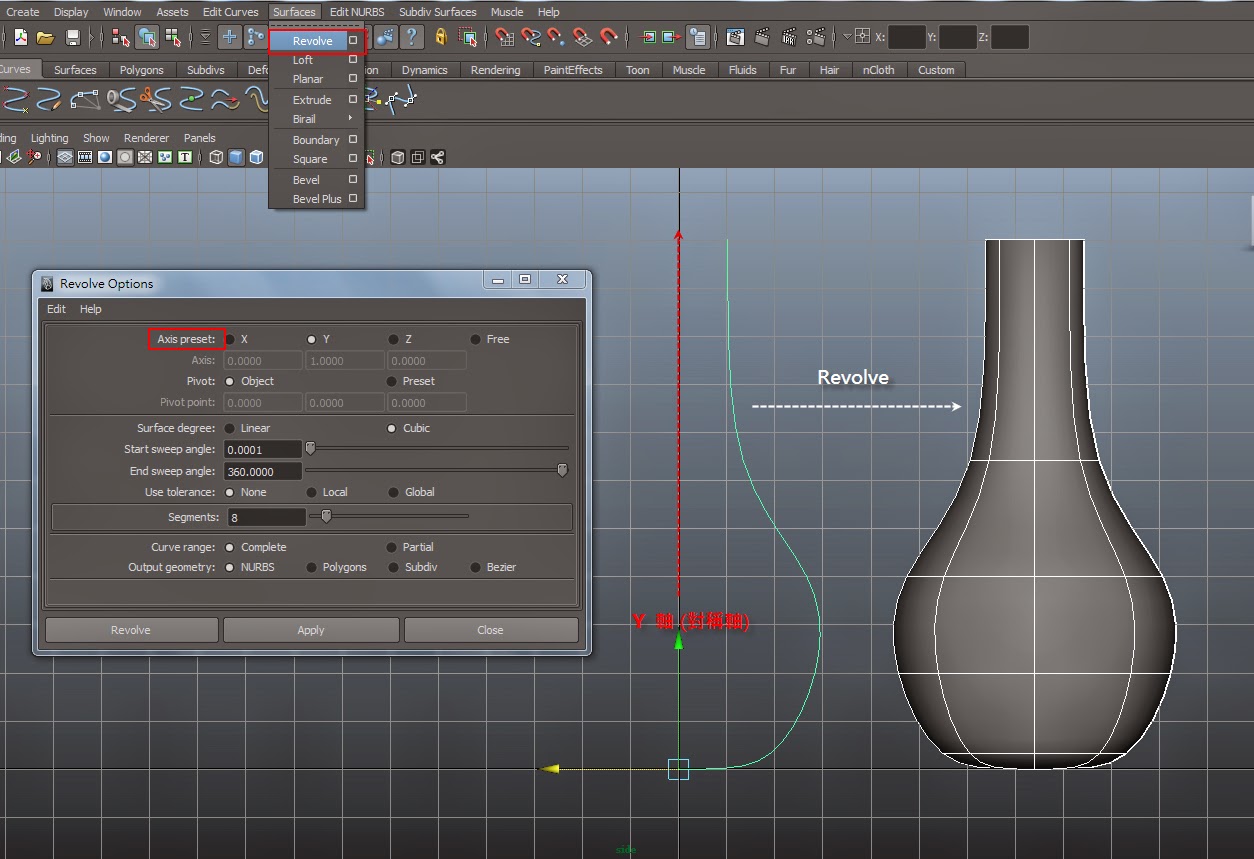
Task: Open the Revolve option box in Surfaces menu
Action: pos(351,40)
